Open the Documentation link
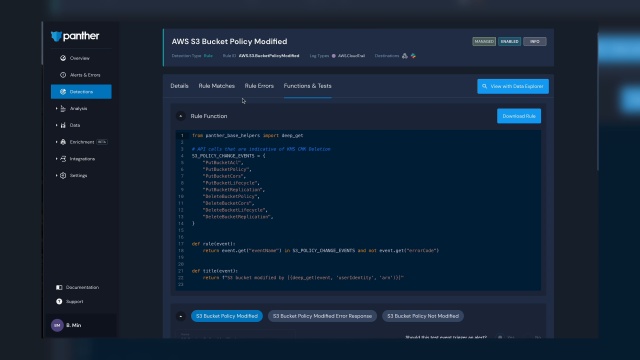The image size is (640, 360). pos(82,287)
